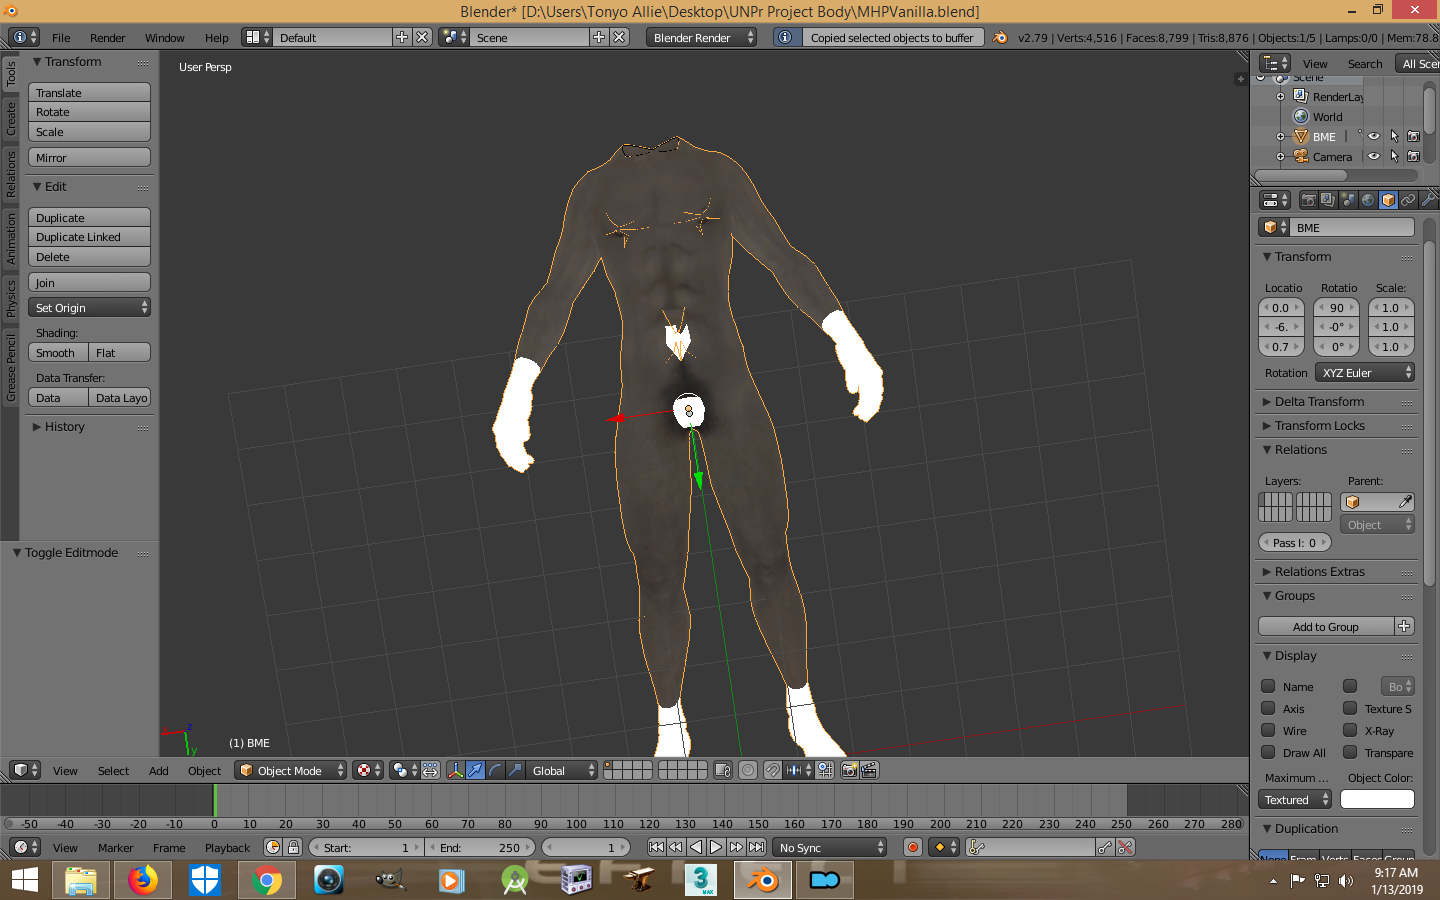The height and width of the screenshot is (900, 1440).
Task: Switch to the Physics tool shelf tab
Action: click(x=11, y=299)
